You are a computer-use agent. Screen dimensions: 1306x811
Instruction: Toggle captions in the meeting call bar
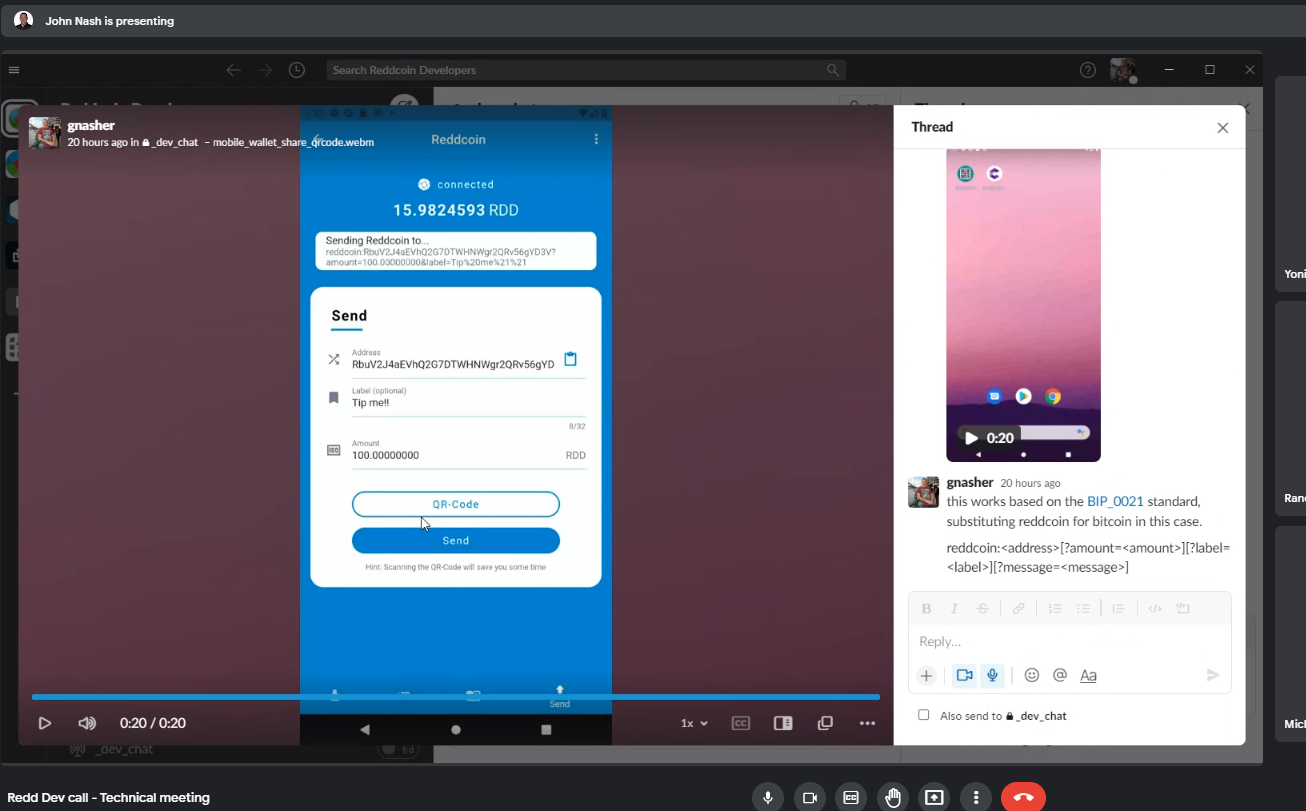[x=851, y=797]
